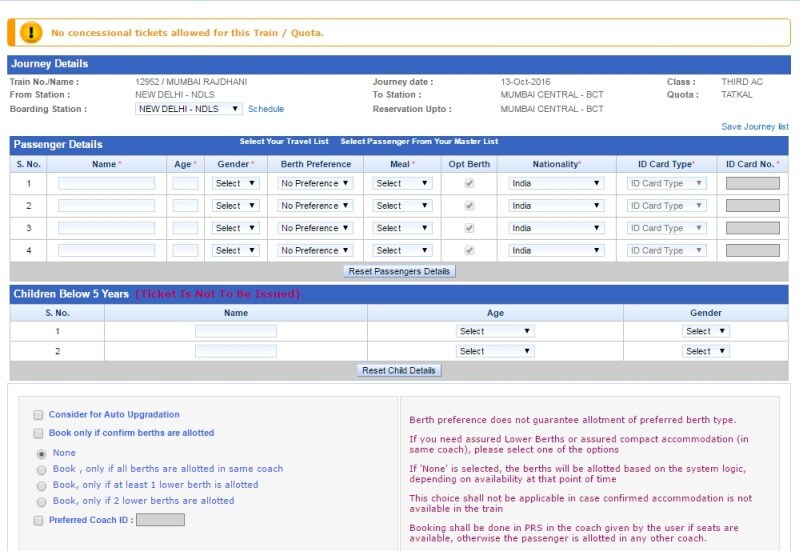Click Name field for passenger 4
The width and height of the screenshot is (800, 551).
pos(106,251)
